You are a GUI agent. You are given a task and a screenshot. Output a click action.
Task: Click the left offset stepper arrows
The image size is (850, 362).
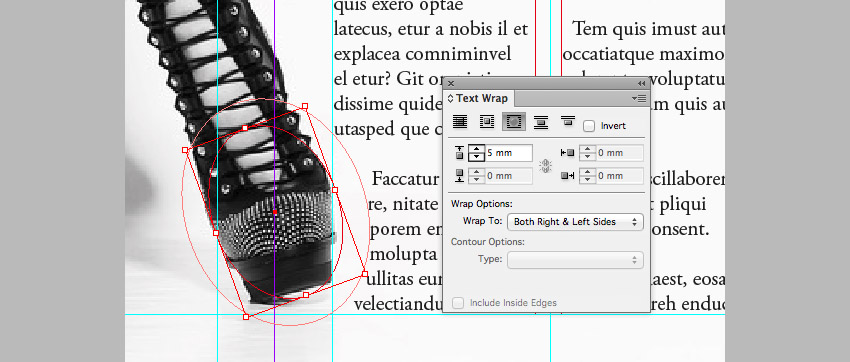point(588,153)
